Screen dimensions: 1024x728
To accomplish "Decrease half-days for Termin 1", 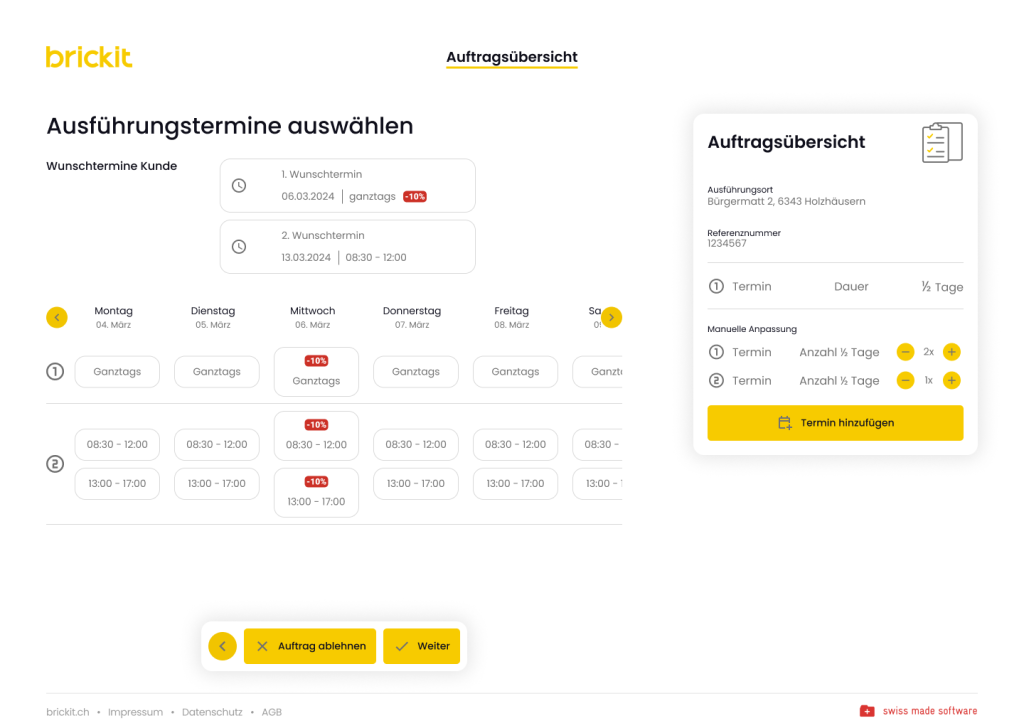I will [905, 352].
